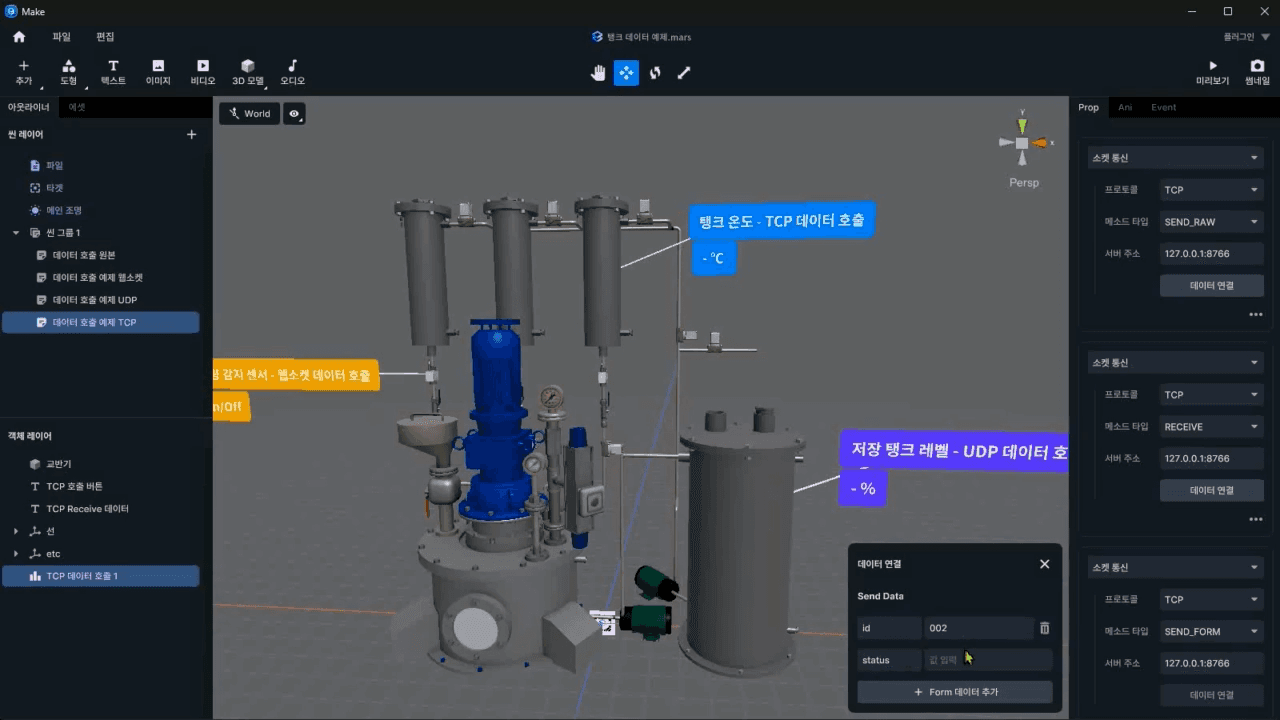Open the 추가 (add) tool
Image resolution: width=1280 pixels, height=720 pixels.
24,72
